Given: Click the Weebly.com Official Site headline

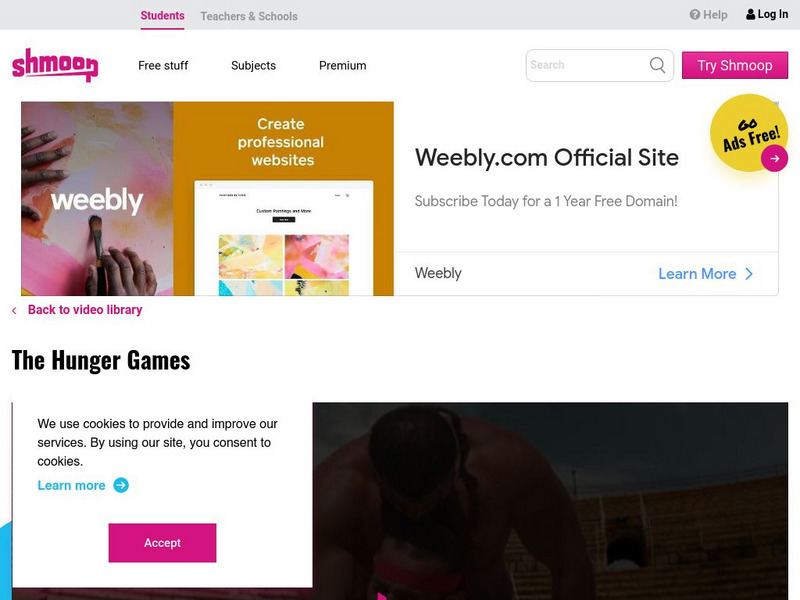Looking at the screenshot, I should tap(546, 158).
